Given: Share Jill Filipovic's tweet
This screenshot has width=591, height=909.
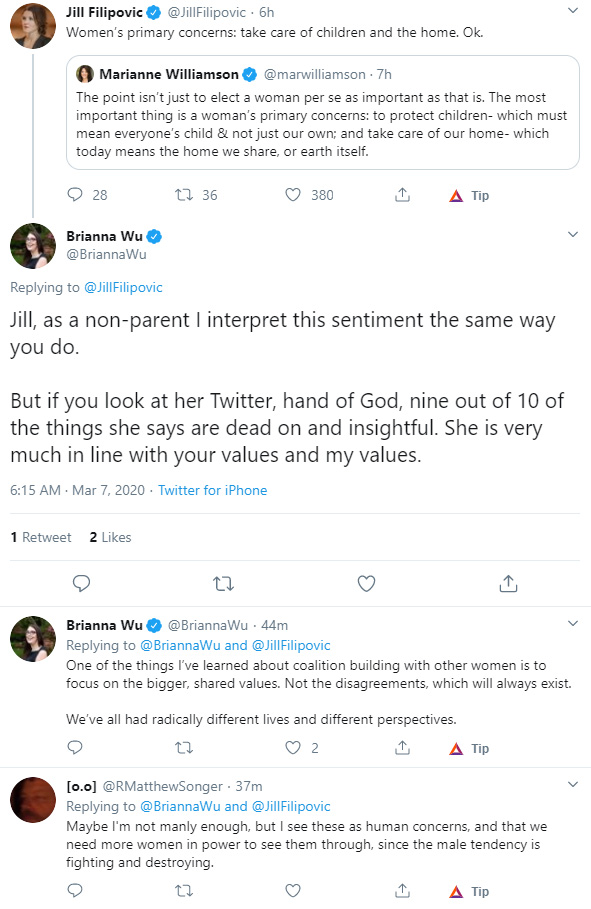Looking at the screenshot, I should coord(403,195).
